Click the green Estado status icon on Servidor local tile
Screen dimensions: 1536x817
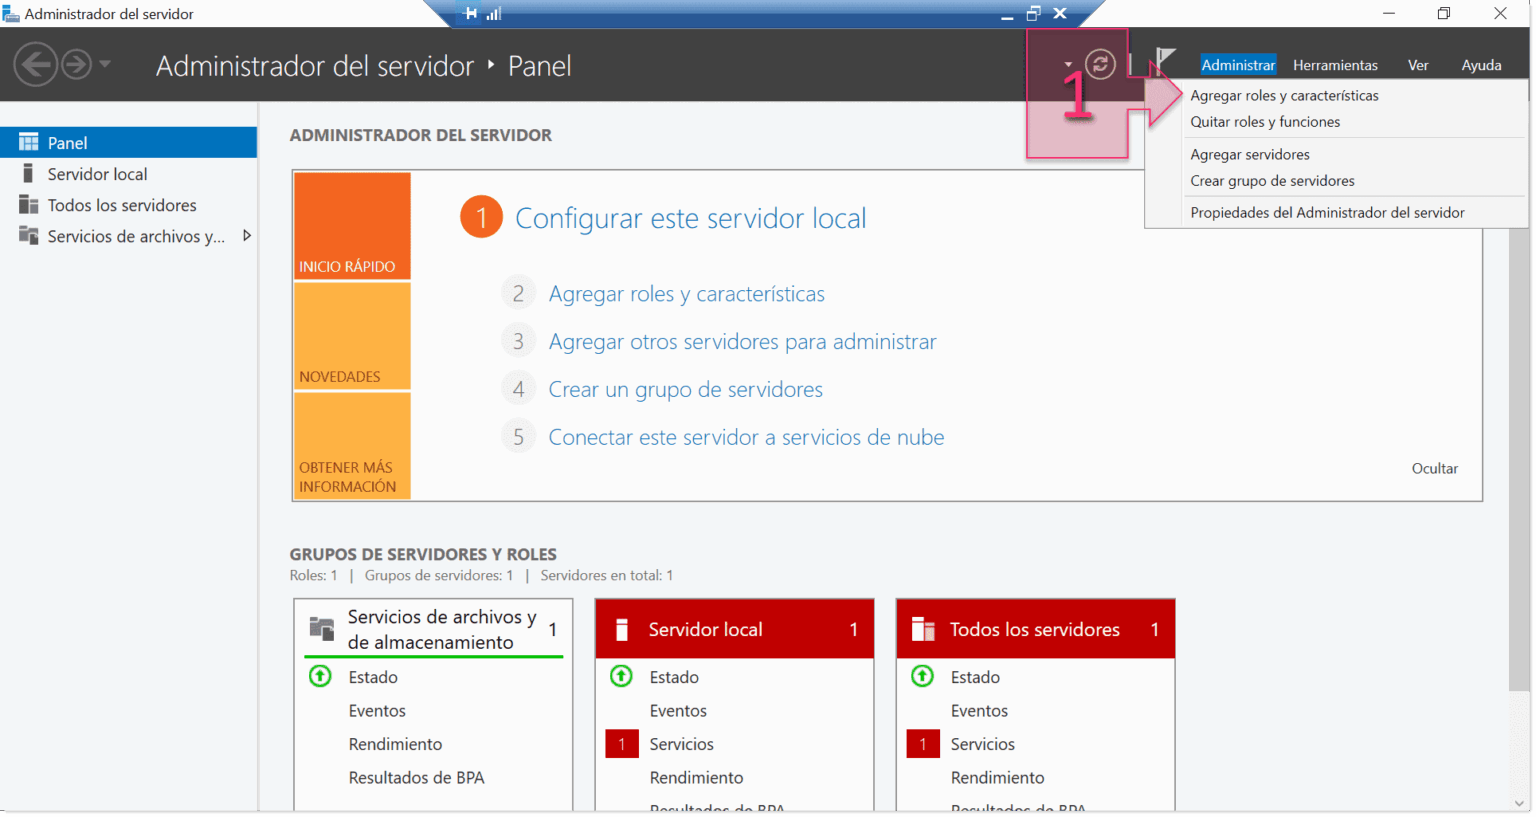tap(621, 677)
